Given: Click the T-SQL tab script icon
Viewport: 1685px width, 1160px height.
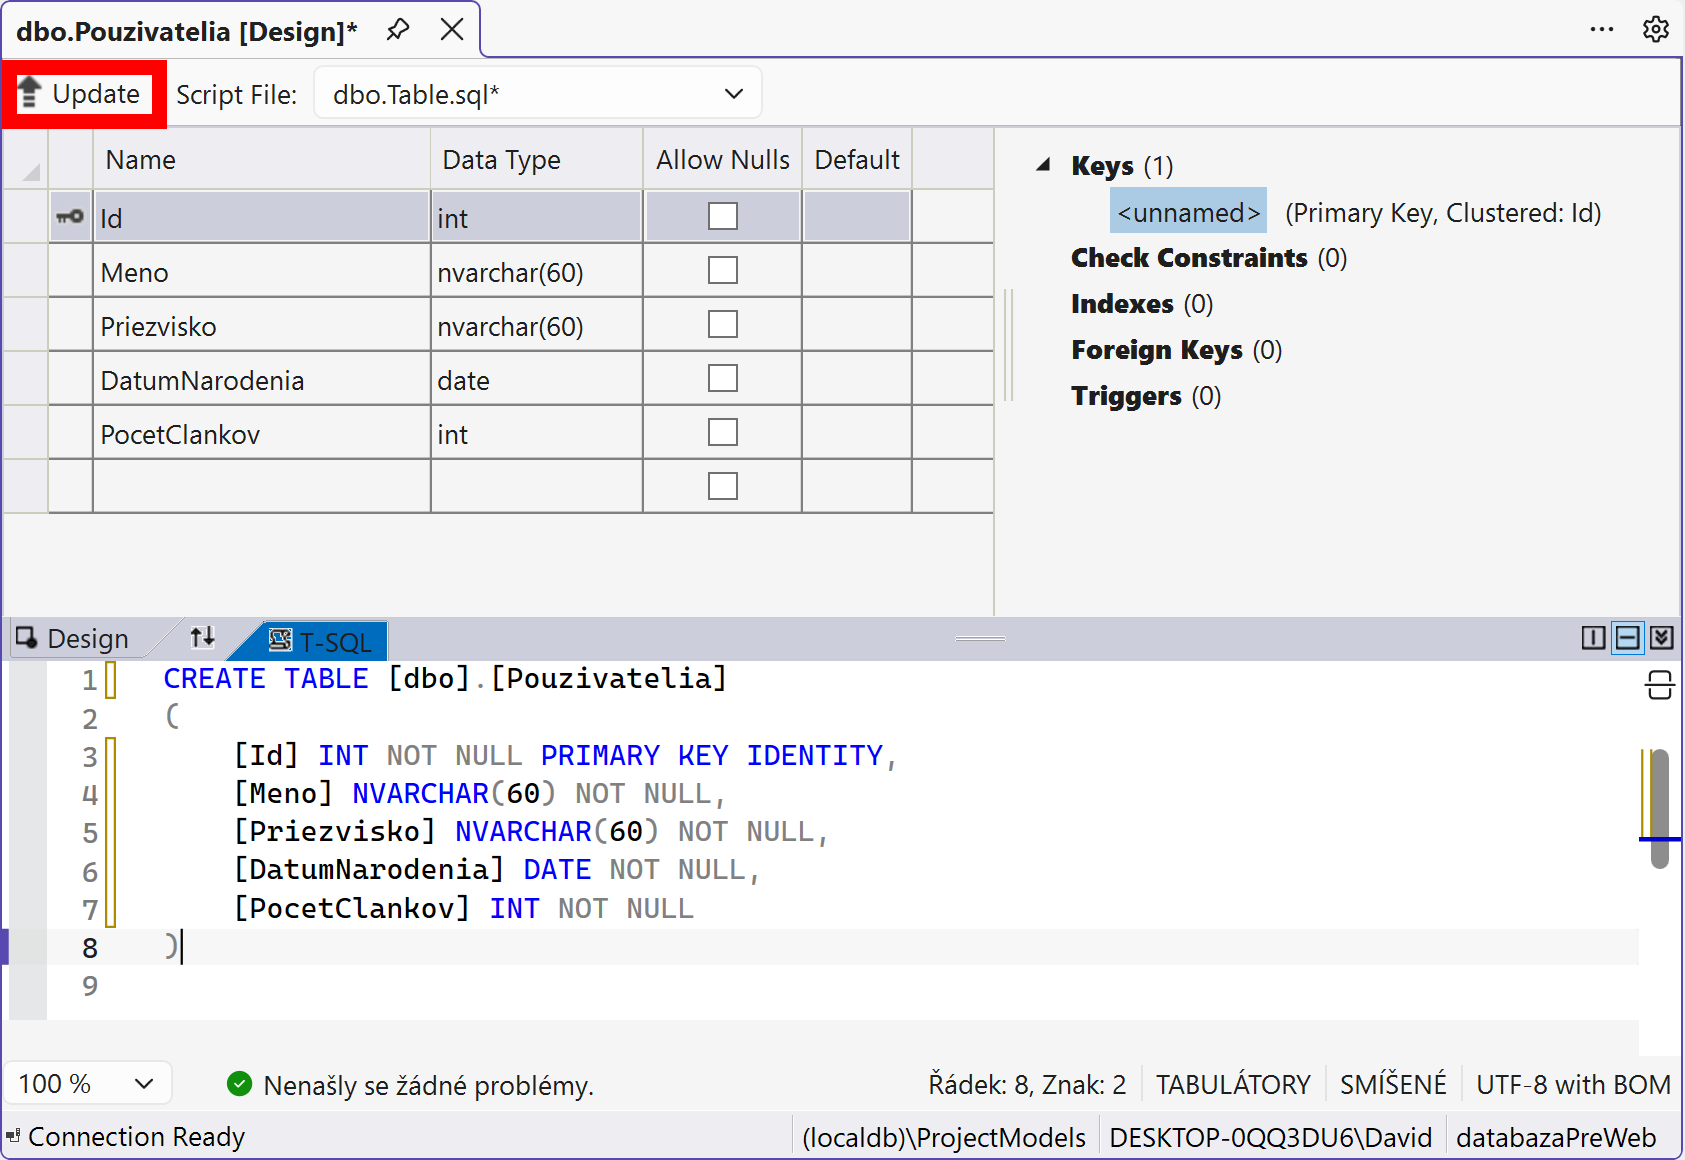Looking at the screenshot, I should click(x=280, y=639).
